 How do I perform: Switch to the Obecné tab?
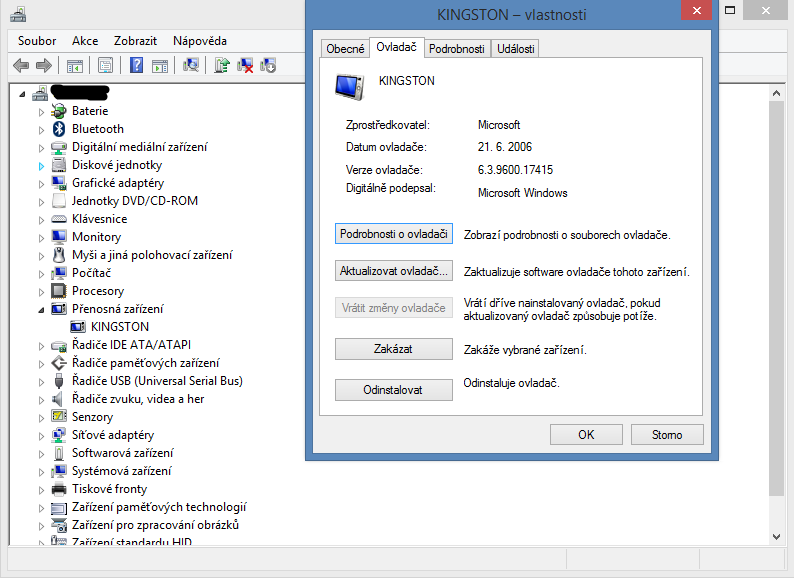(x=345, y=49)
